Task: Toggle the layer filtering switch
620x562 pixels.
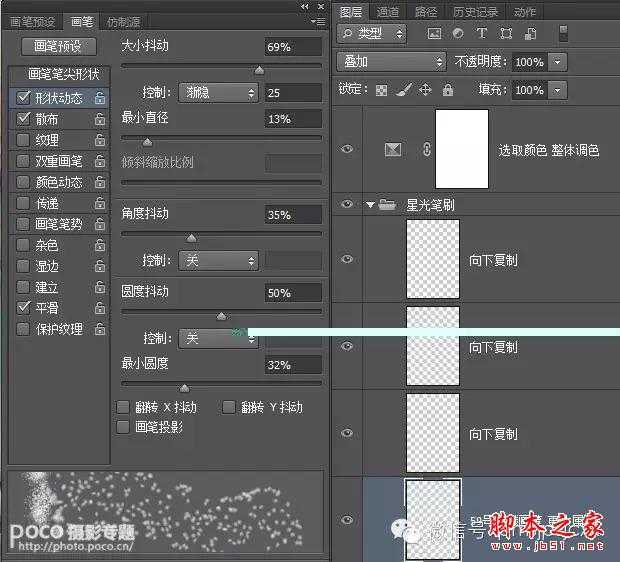Action: point(563,34)
